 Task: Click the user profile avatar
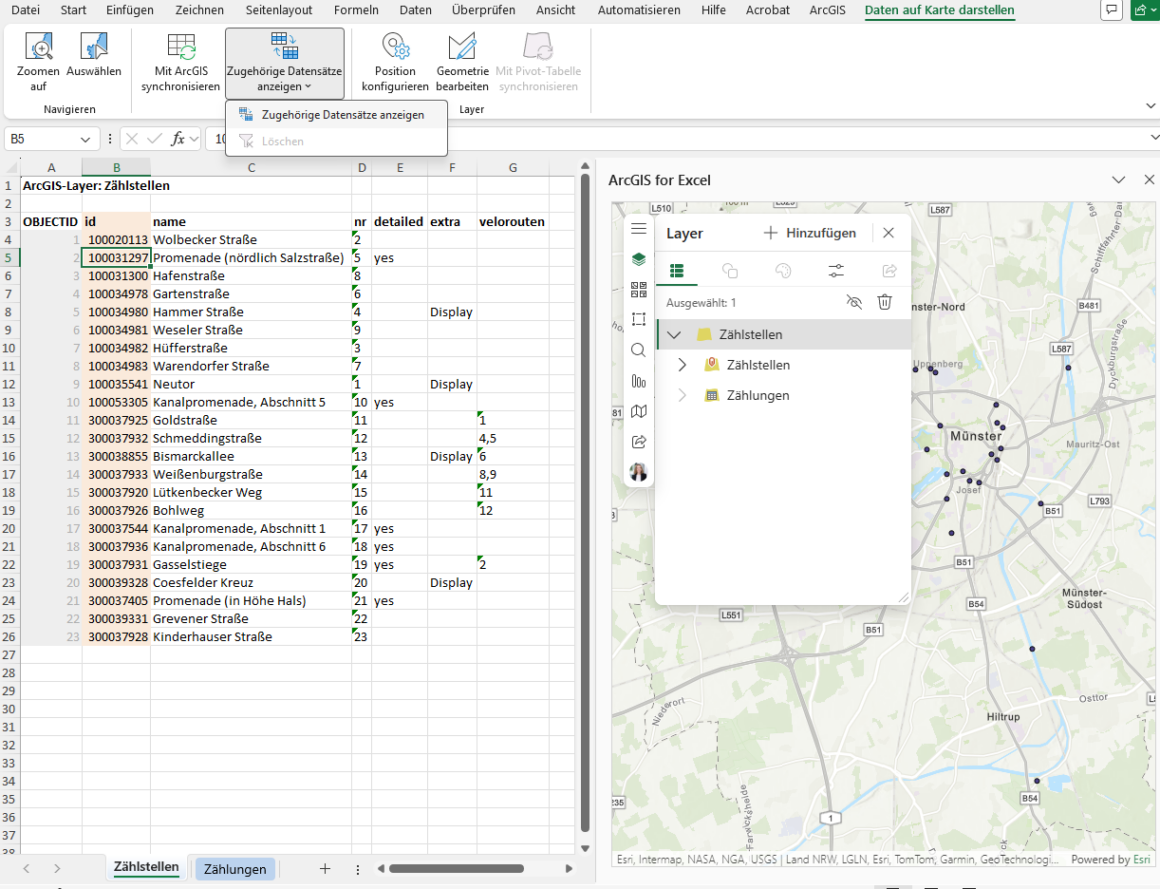point(638,471)
